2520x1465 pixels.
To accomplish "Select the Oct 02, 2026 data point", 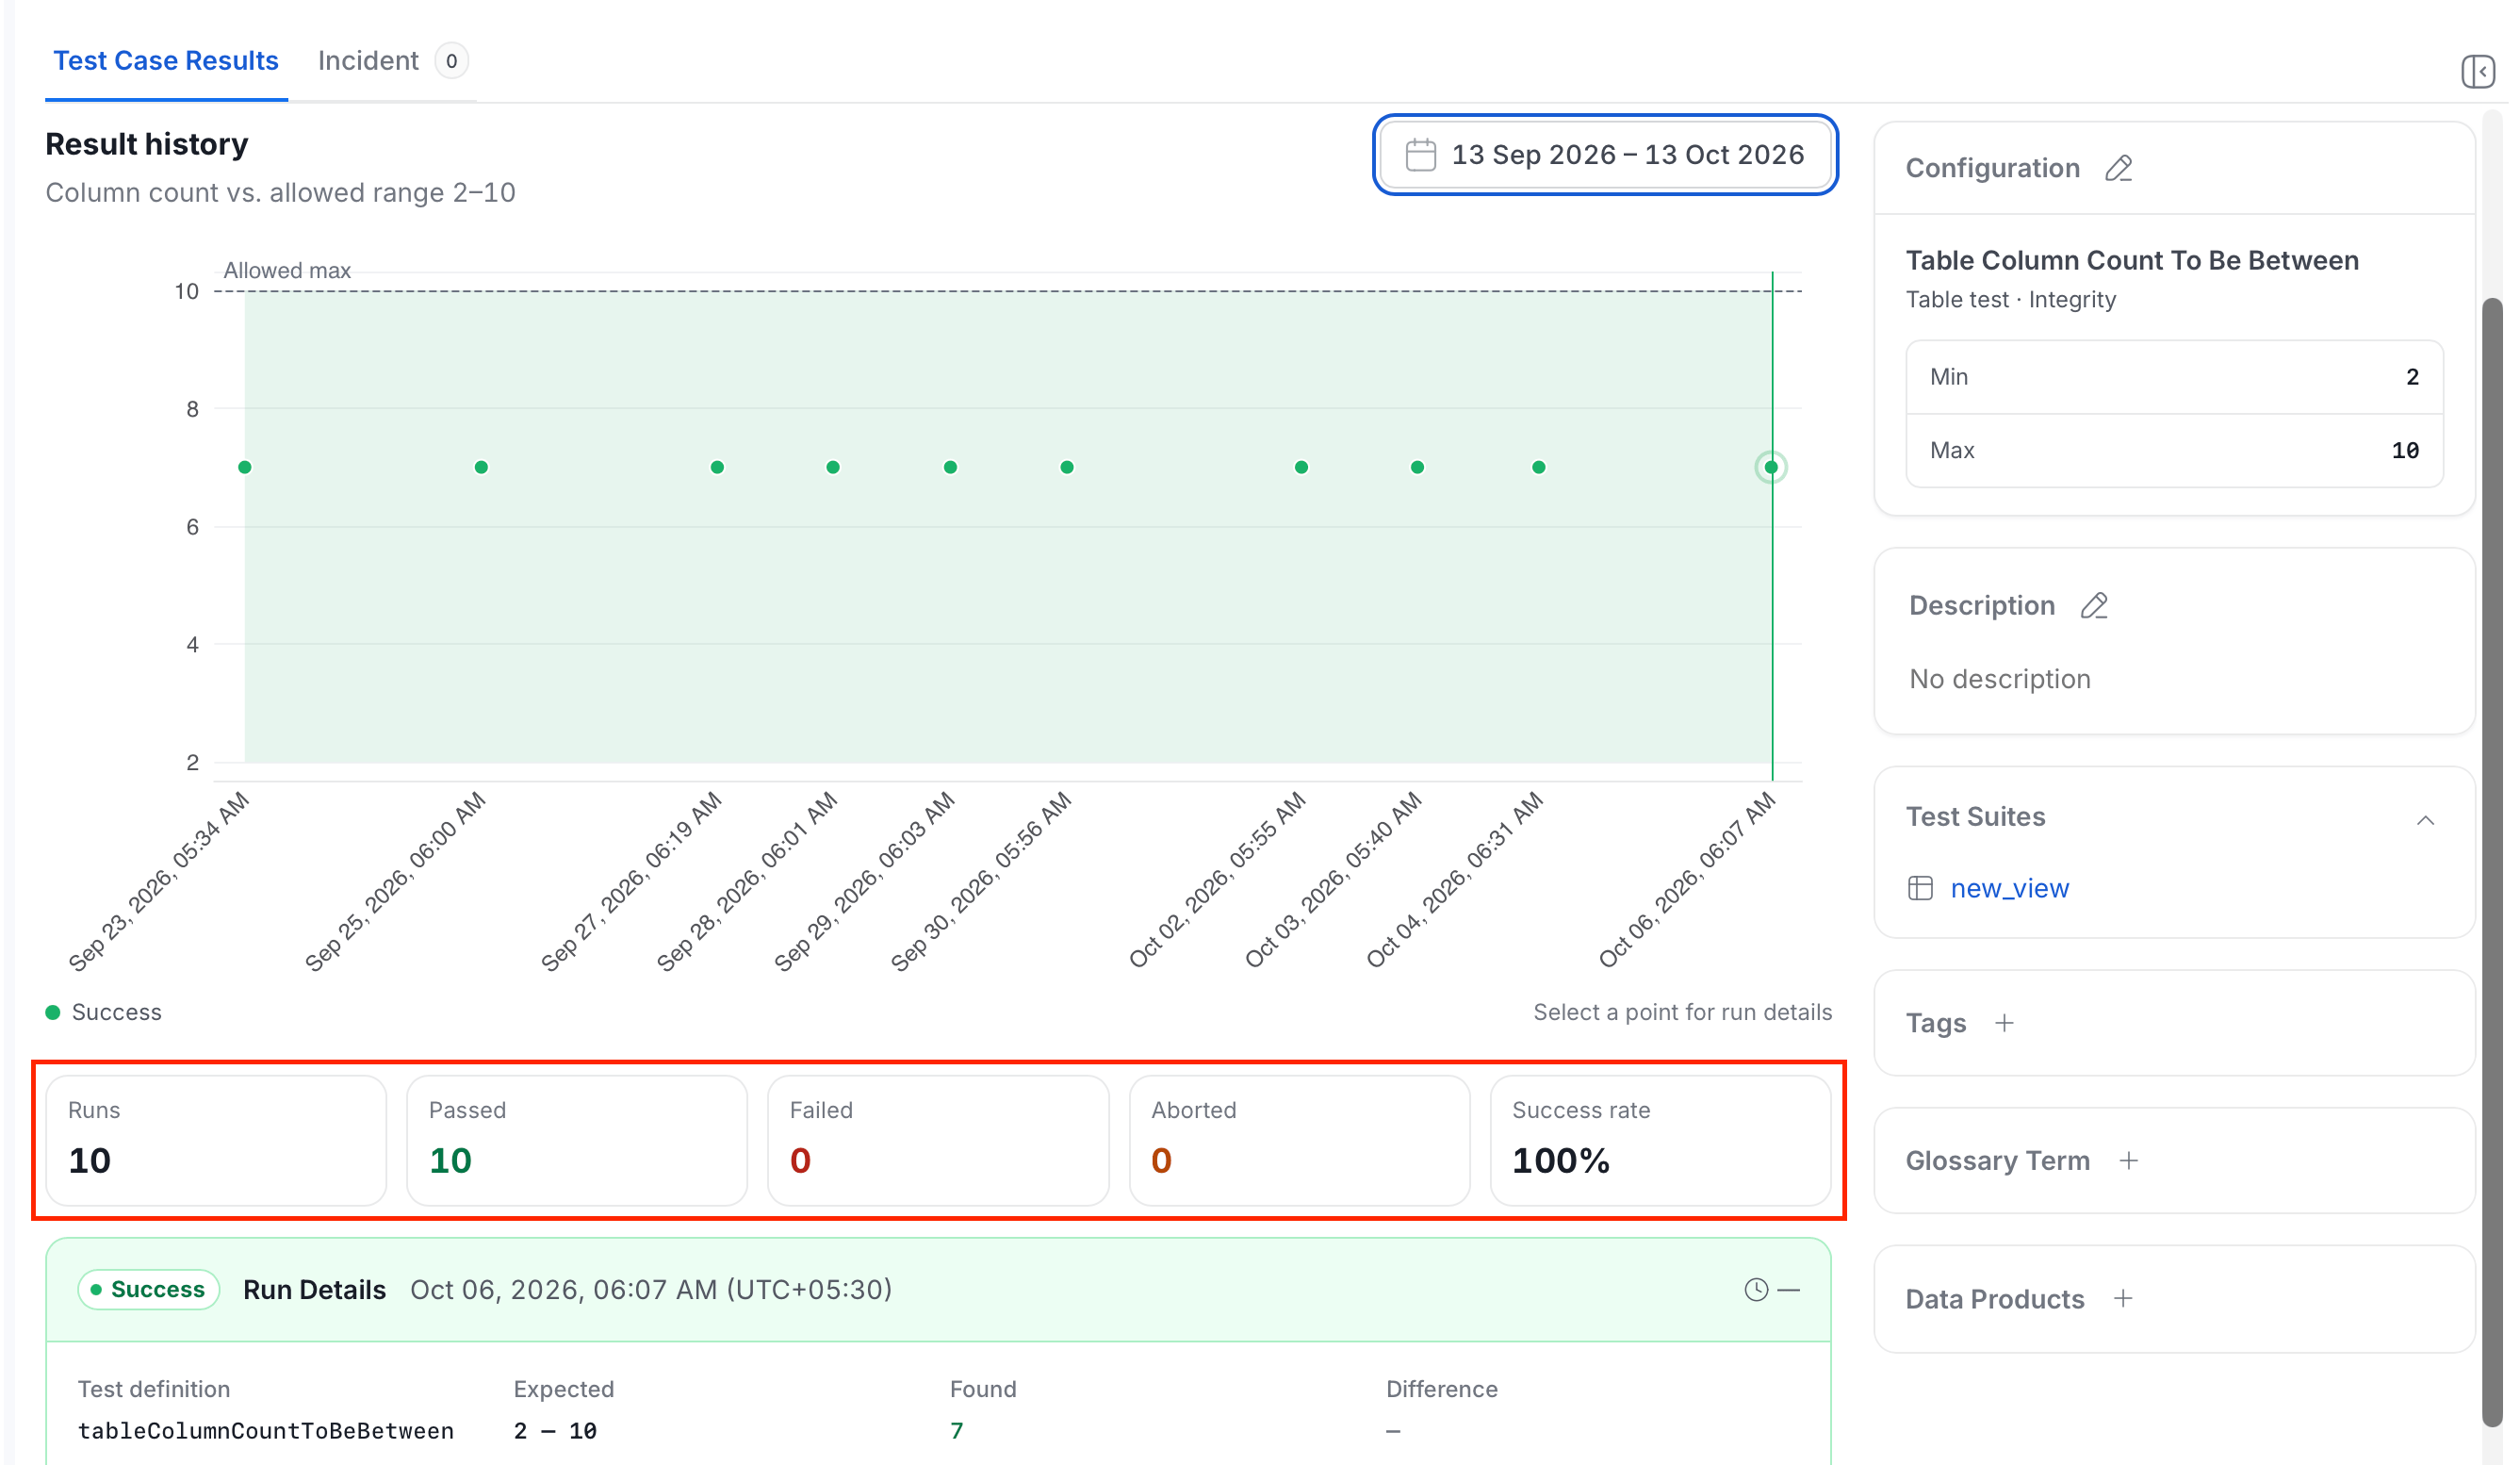I will [1301, 467].
